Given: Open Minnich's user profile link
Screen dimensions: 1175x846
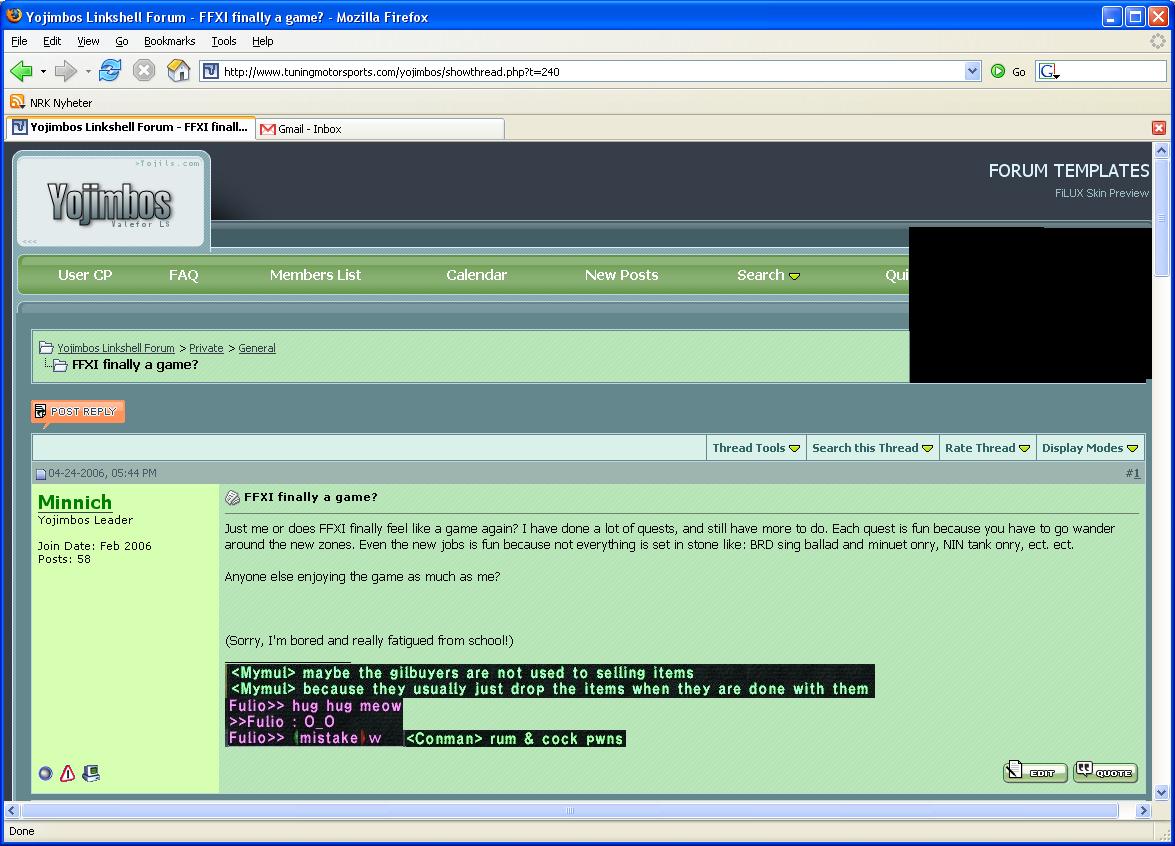Looking at the screenshot, I should coord(75,502).
